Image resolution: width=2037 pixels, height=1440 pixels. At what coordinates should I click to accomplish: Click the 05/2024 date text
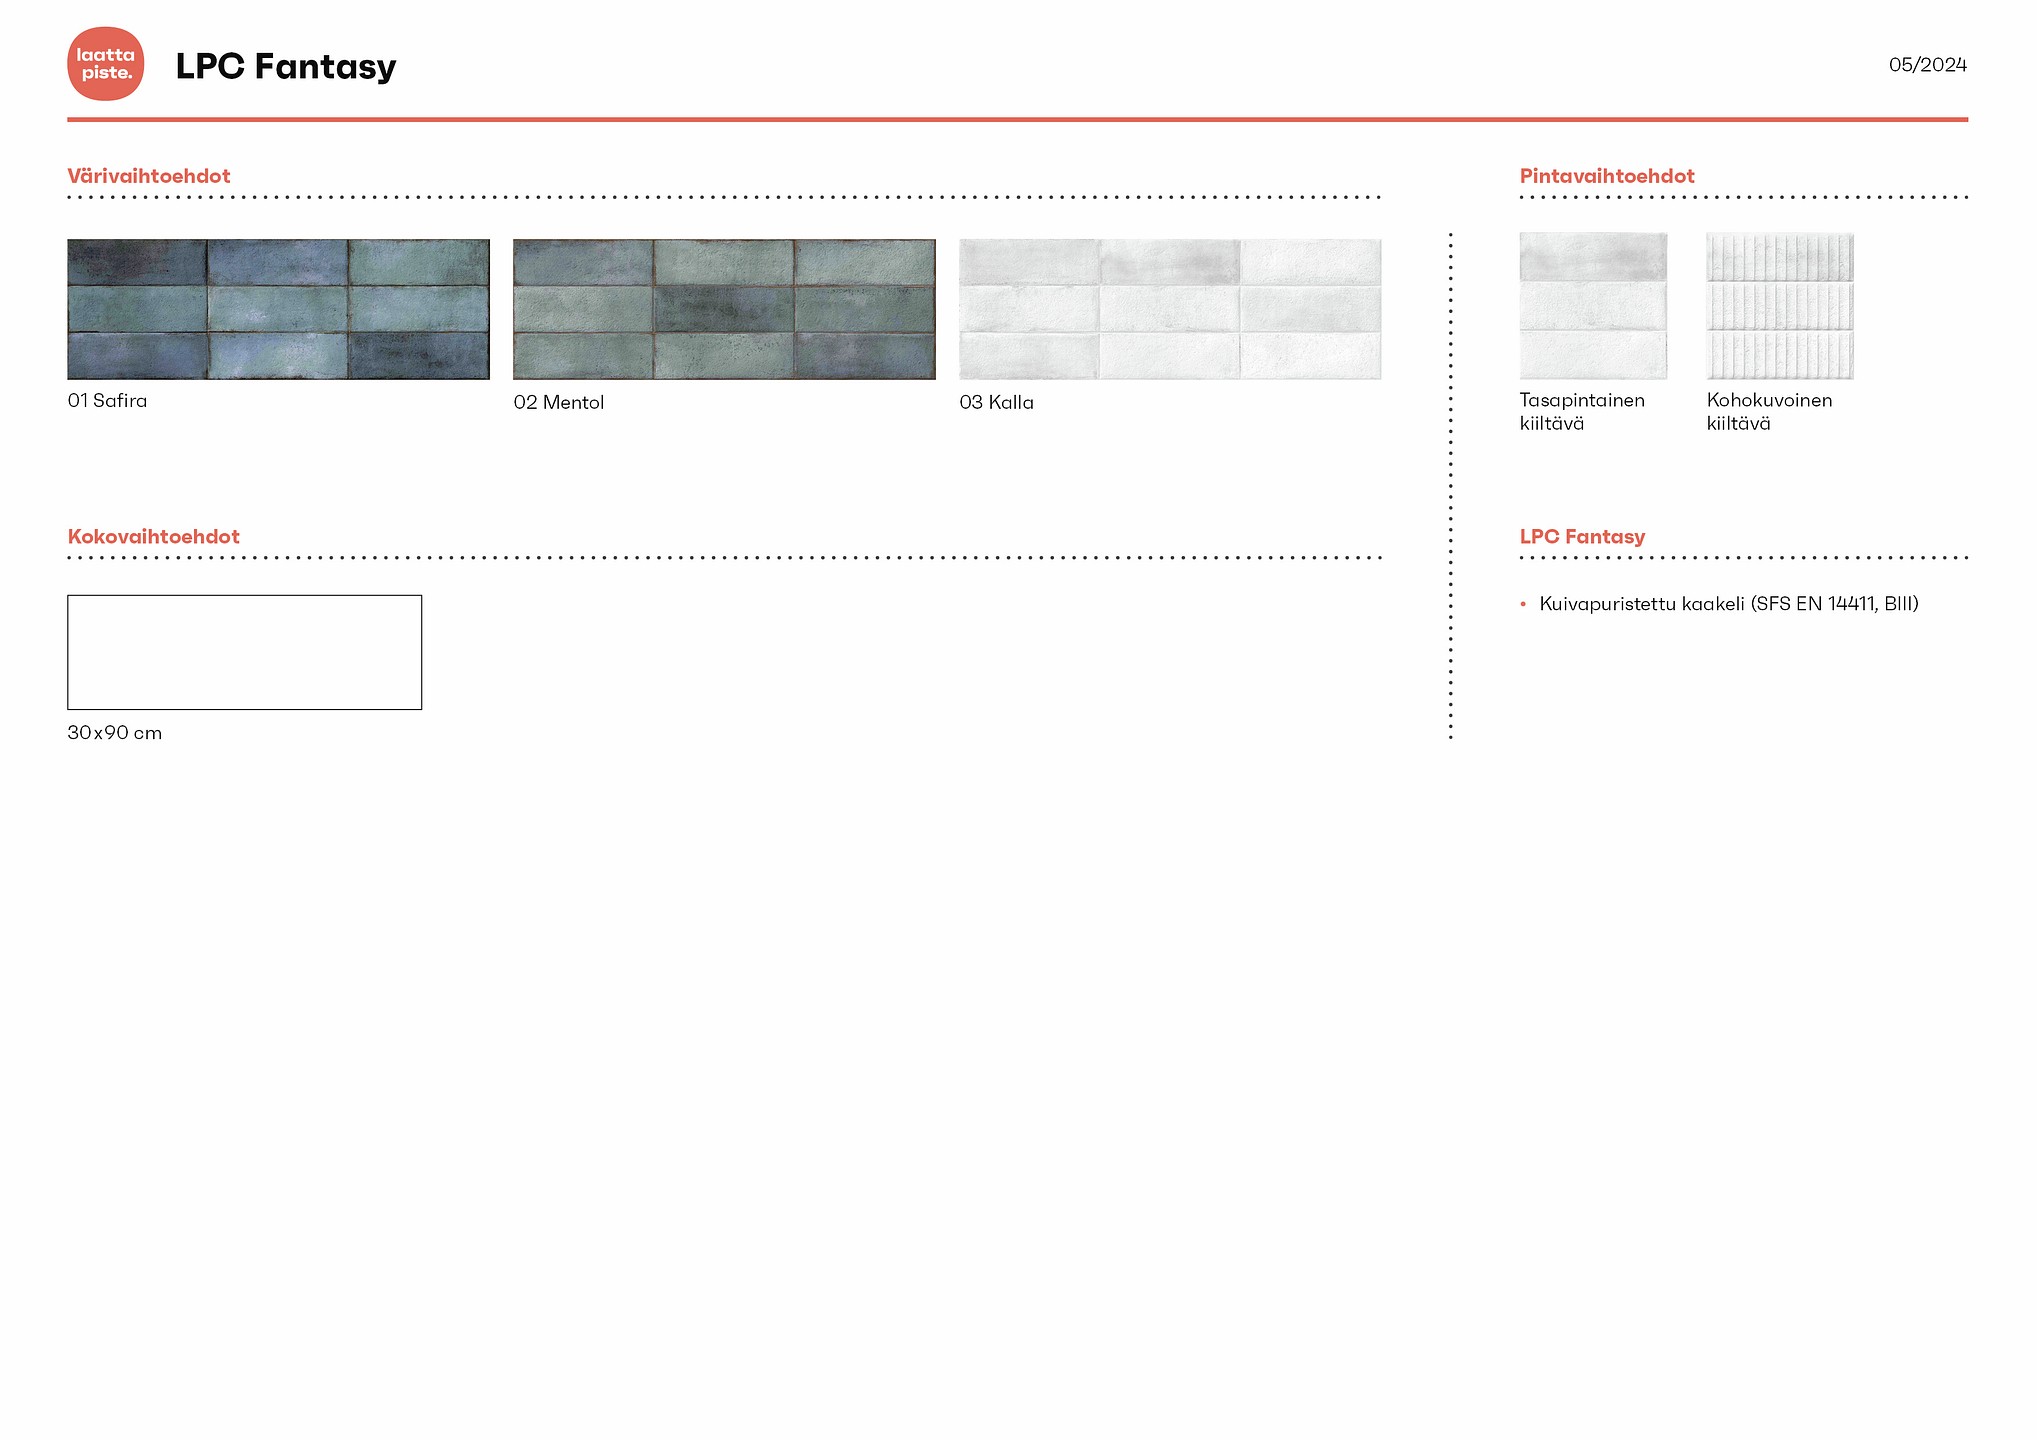[1927, 65]
